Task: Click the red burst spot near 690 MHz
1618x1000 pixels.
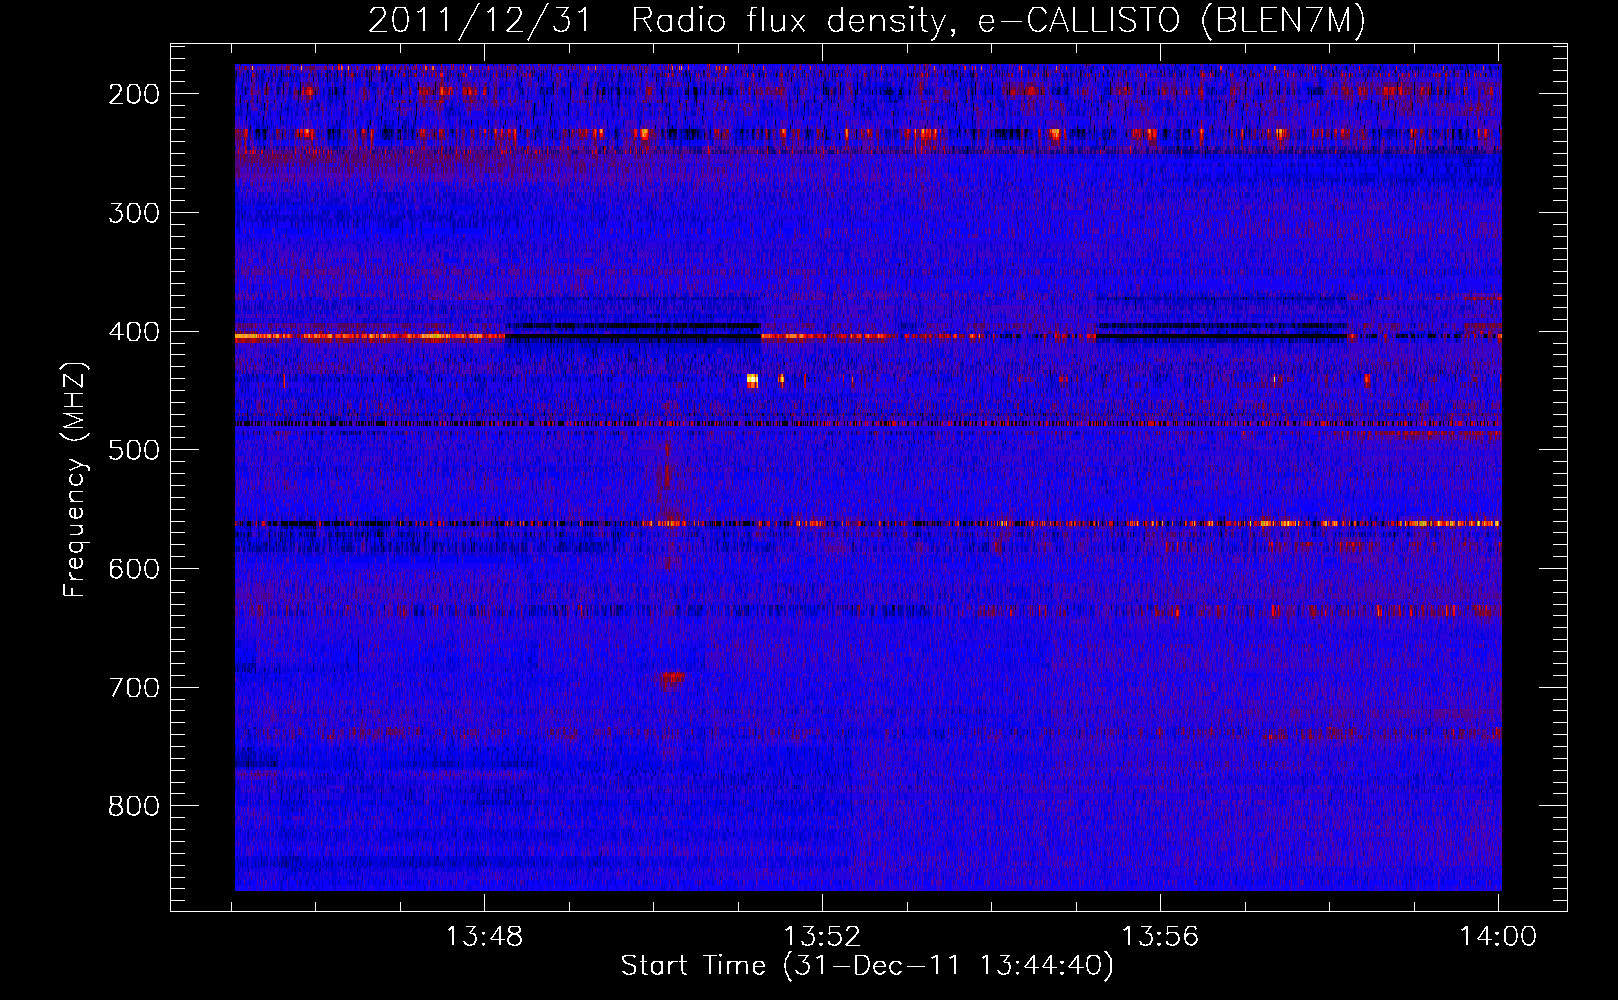Action: [672, 678]
